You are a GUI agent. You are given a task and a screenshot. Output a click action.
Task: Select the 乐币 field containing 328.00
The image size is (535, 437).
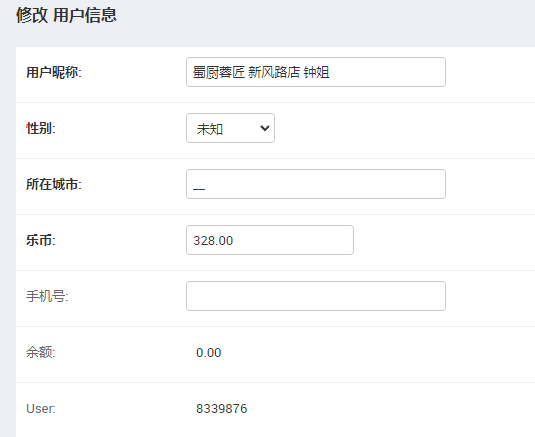(x=270, y=240)
